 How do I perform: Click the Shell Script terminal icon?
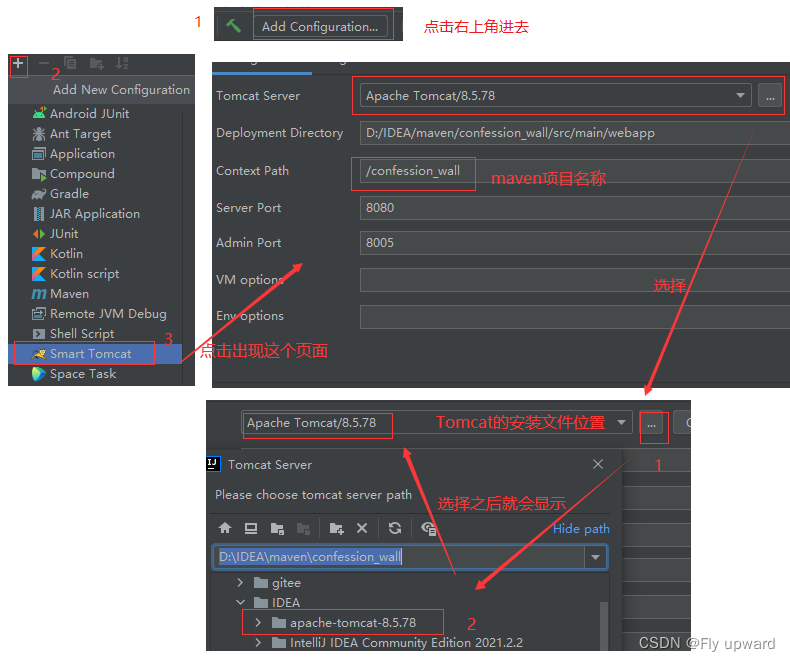pyautogui.click(x=39, y=334)
